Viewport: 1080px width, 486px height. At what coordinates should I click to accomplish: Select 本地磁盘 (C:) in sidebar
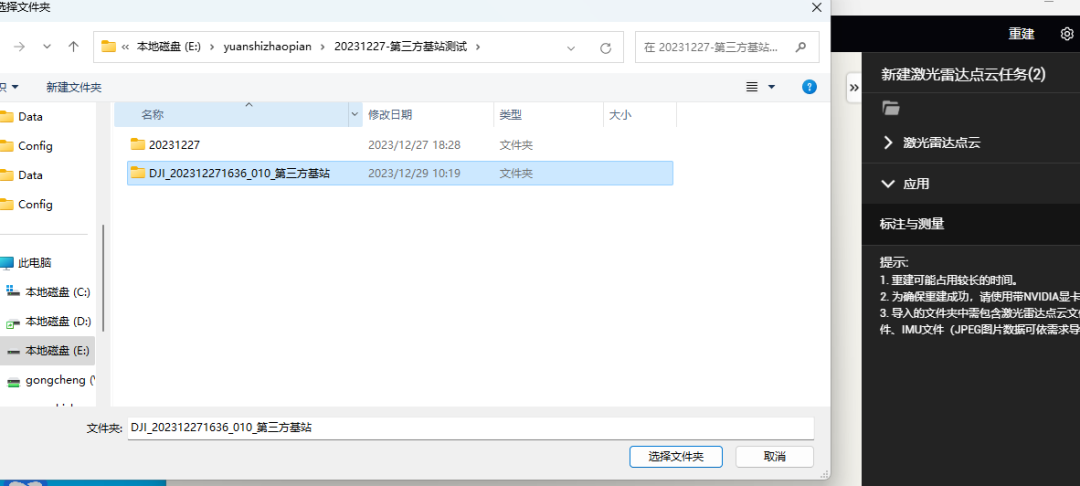48,292
